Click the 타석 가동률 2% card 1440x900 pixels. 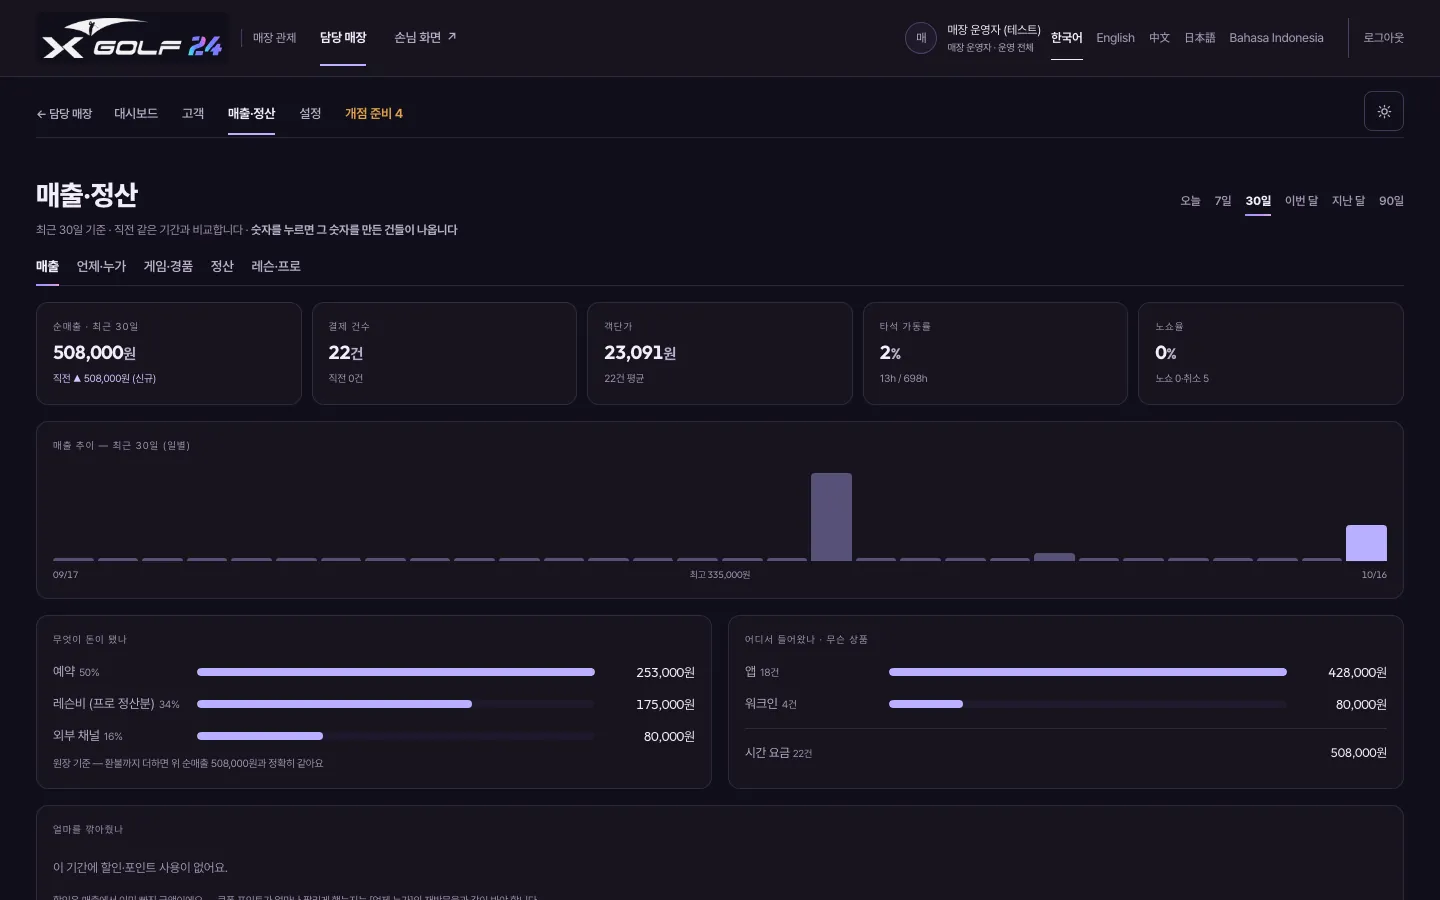tap(995, 354)
